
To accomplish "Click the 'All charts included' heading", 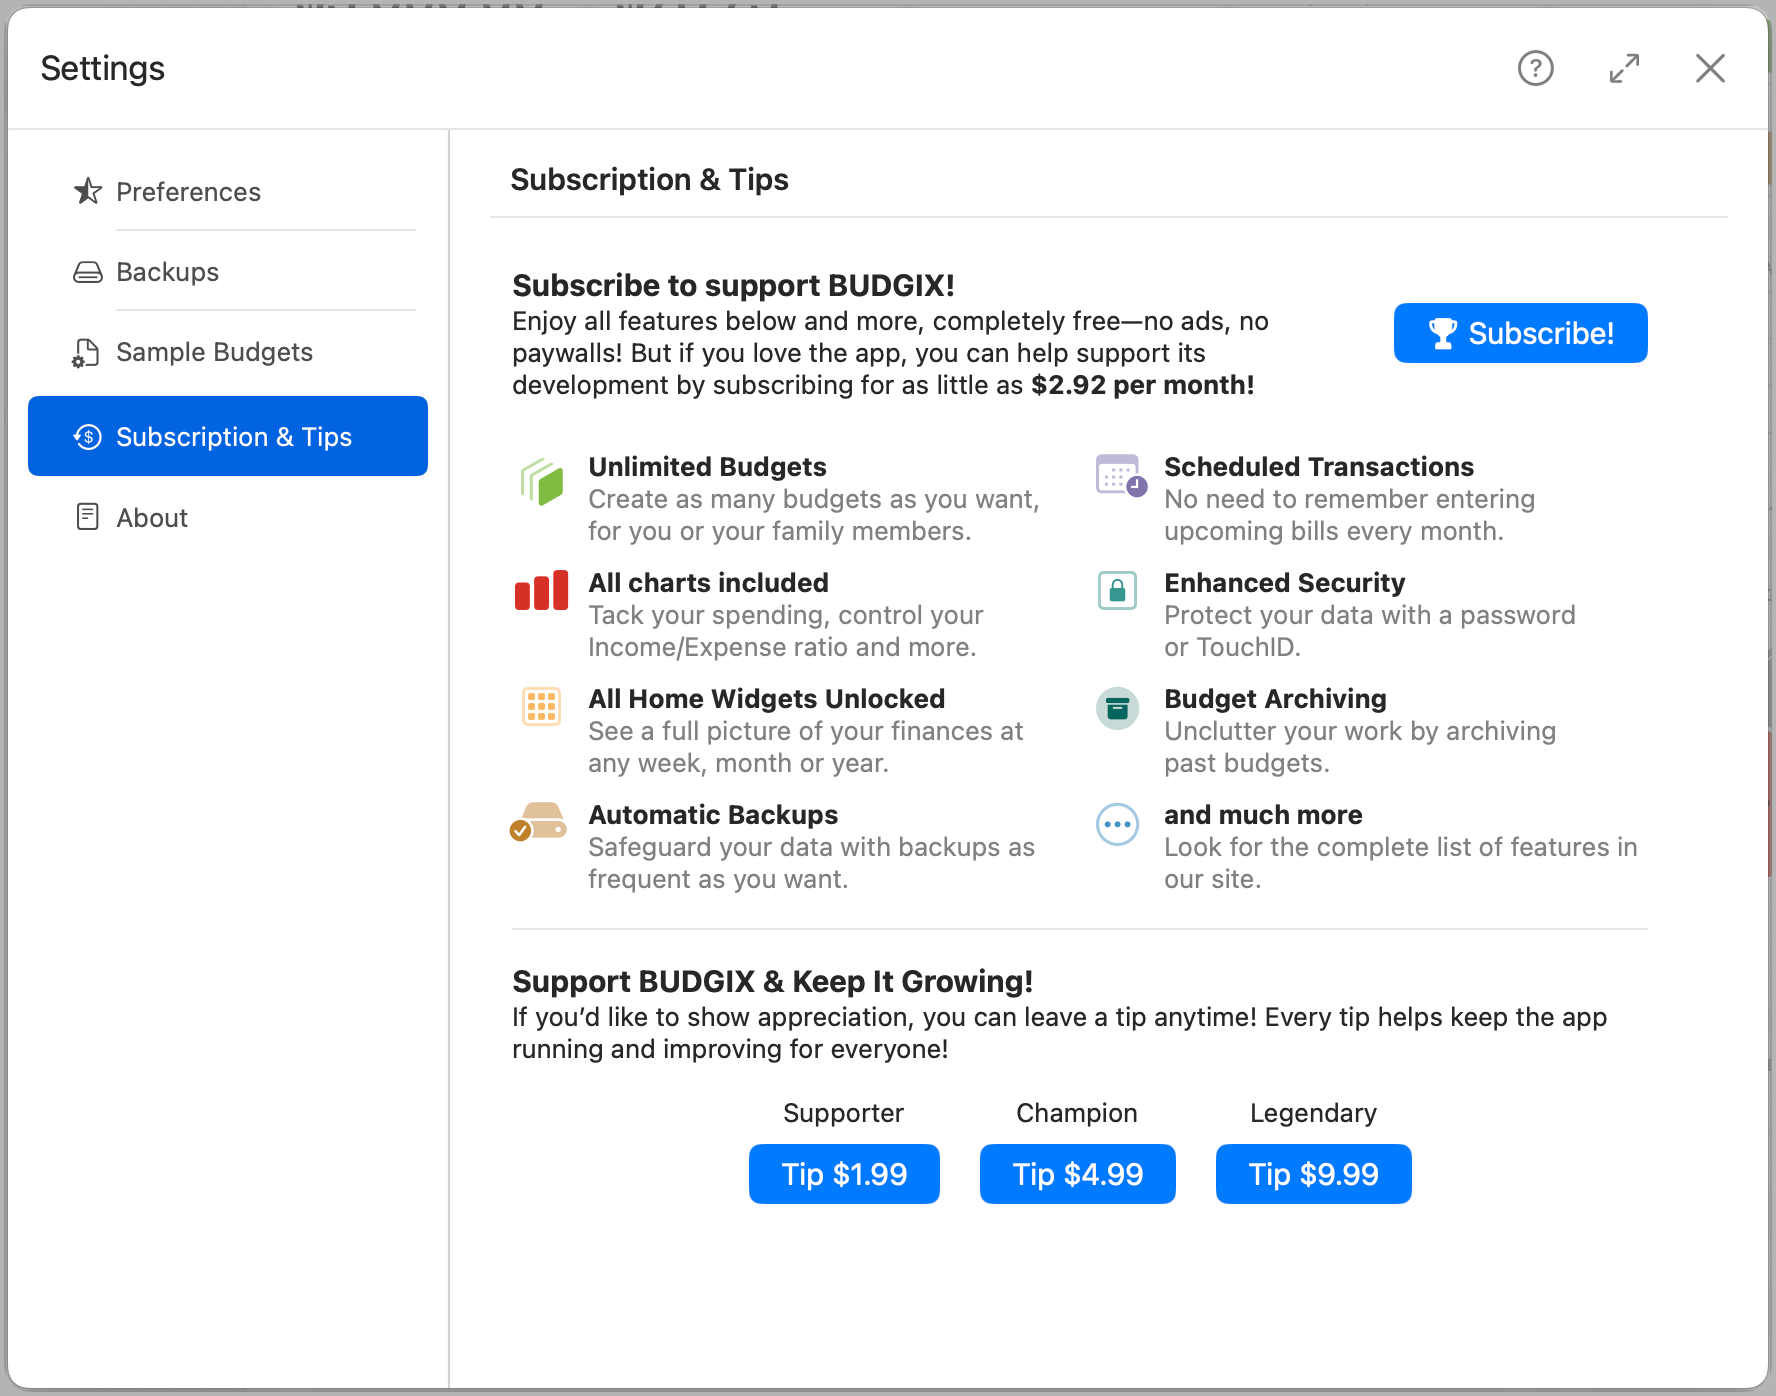I will click(708, 583).
